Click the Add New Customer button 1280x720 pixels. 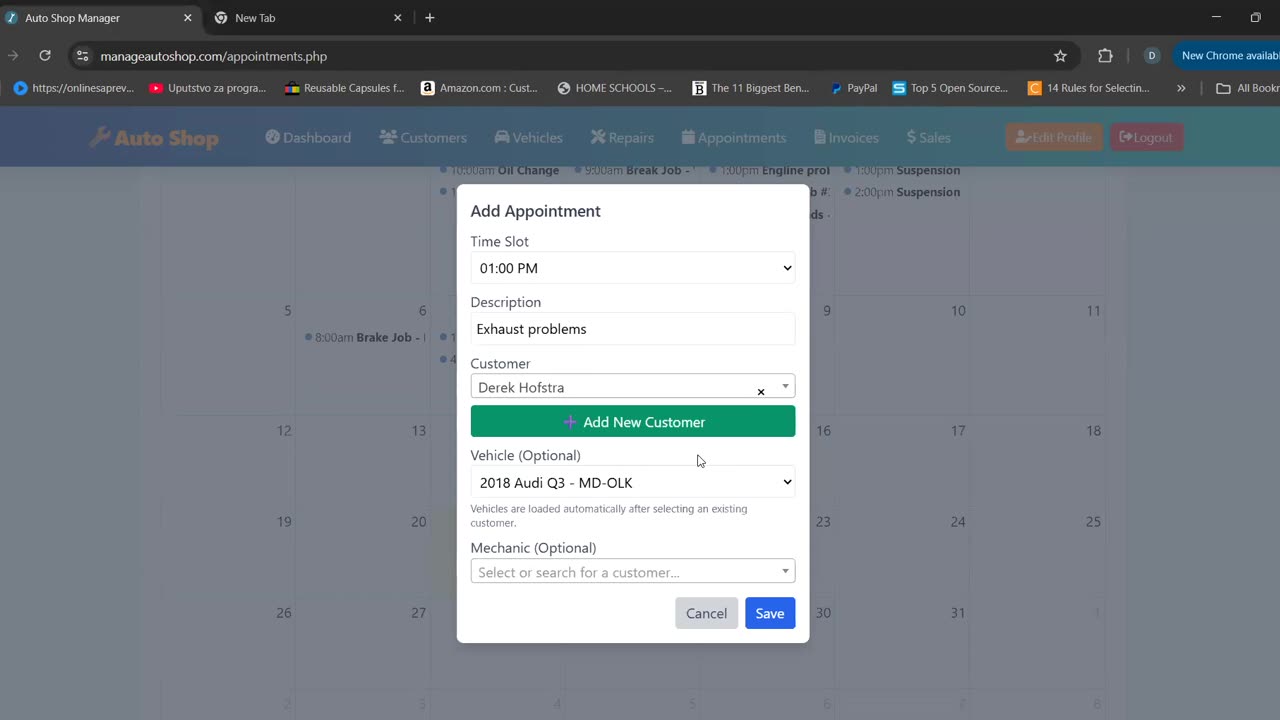[633, 422]
